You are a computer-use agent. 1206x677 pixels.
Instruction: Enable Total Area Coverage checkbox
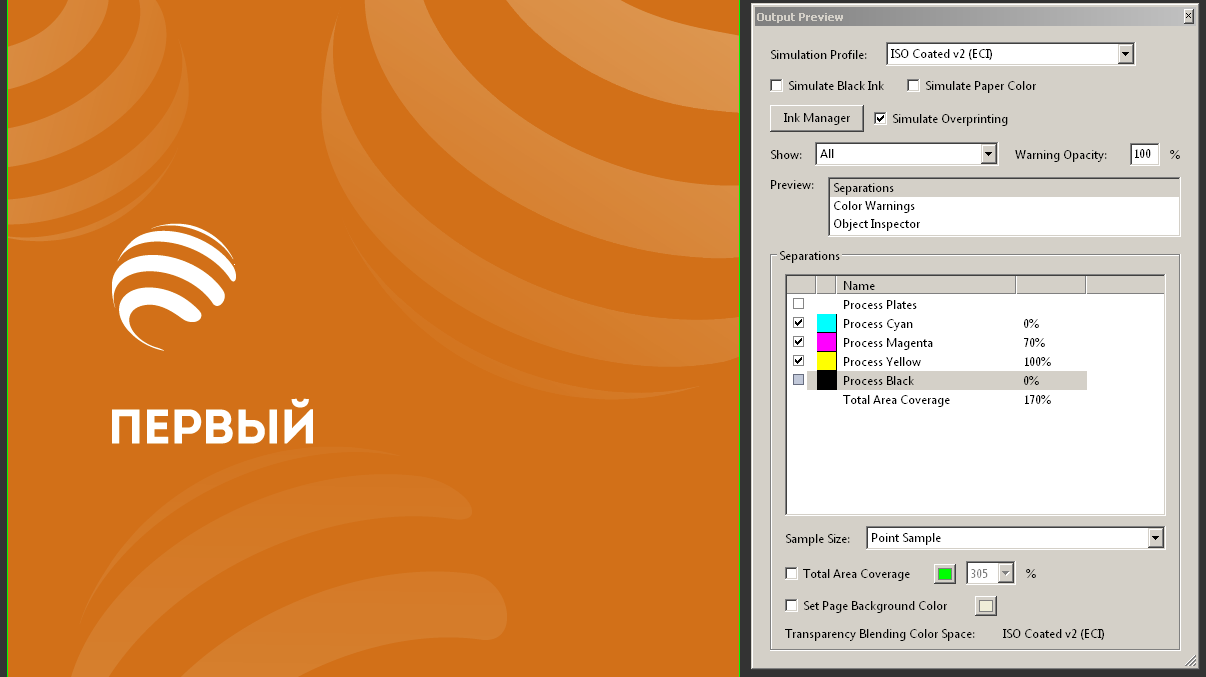(x=791, y=574)
